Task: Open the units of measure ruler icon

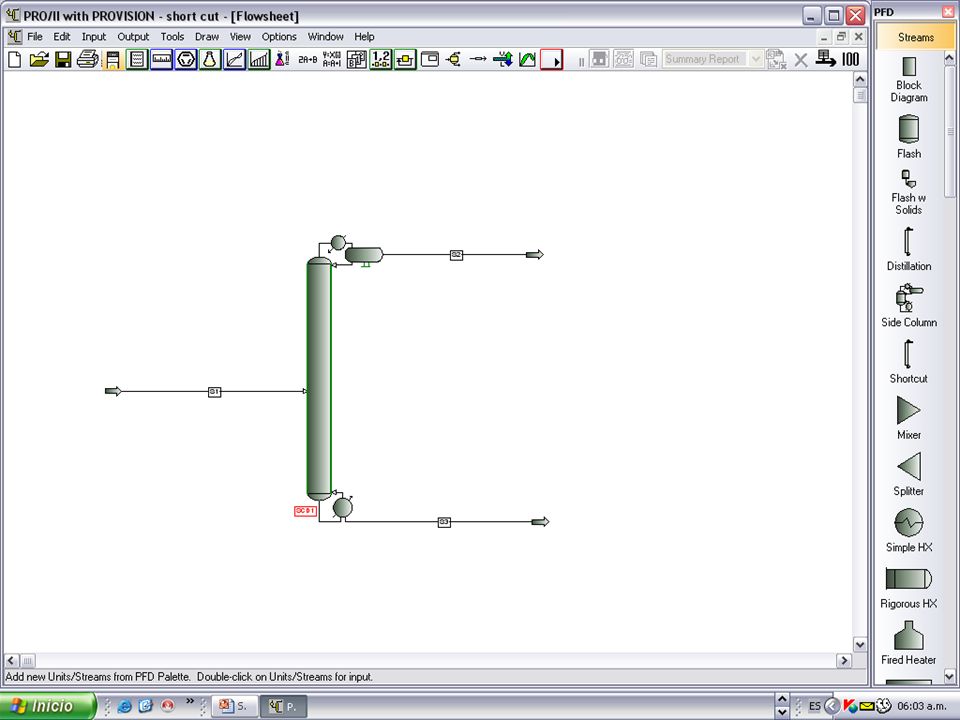Action: click(x=162, y=59)
